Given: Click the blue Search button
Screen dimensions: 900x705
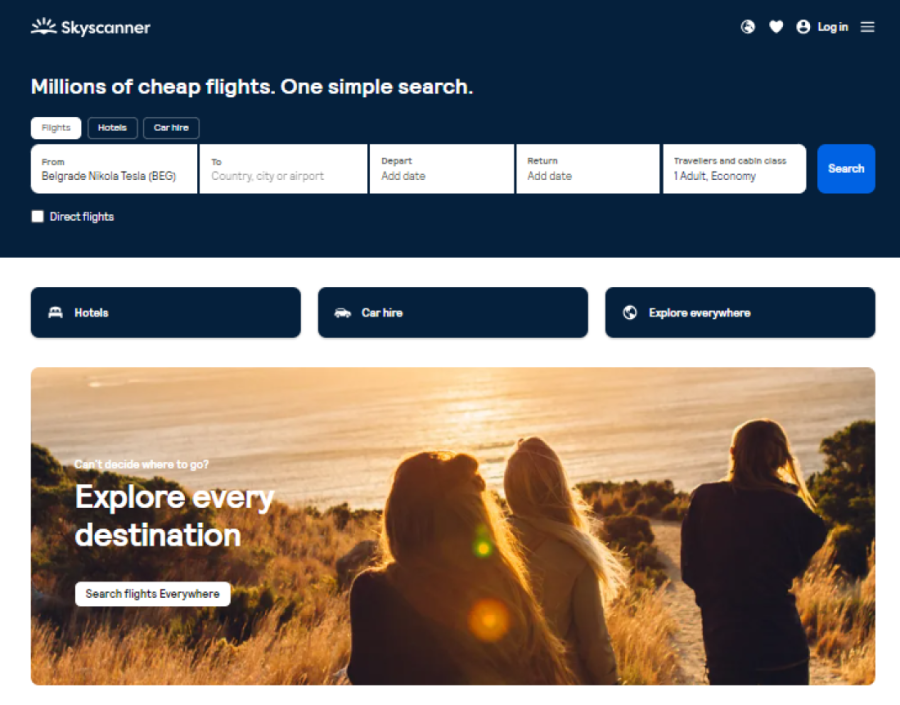Looking at the screenshot, I should [846, 169].
